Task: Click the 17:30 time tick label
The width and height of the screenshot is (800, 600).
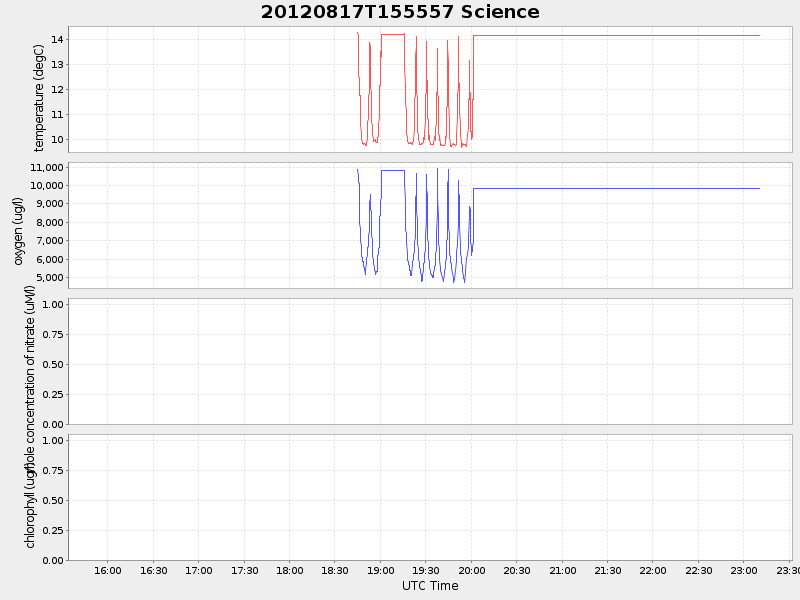Action: point(244,570)
